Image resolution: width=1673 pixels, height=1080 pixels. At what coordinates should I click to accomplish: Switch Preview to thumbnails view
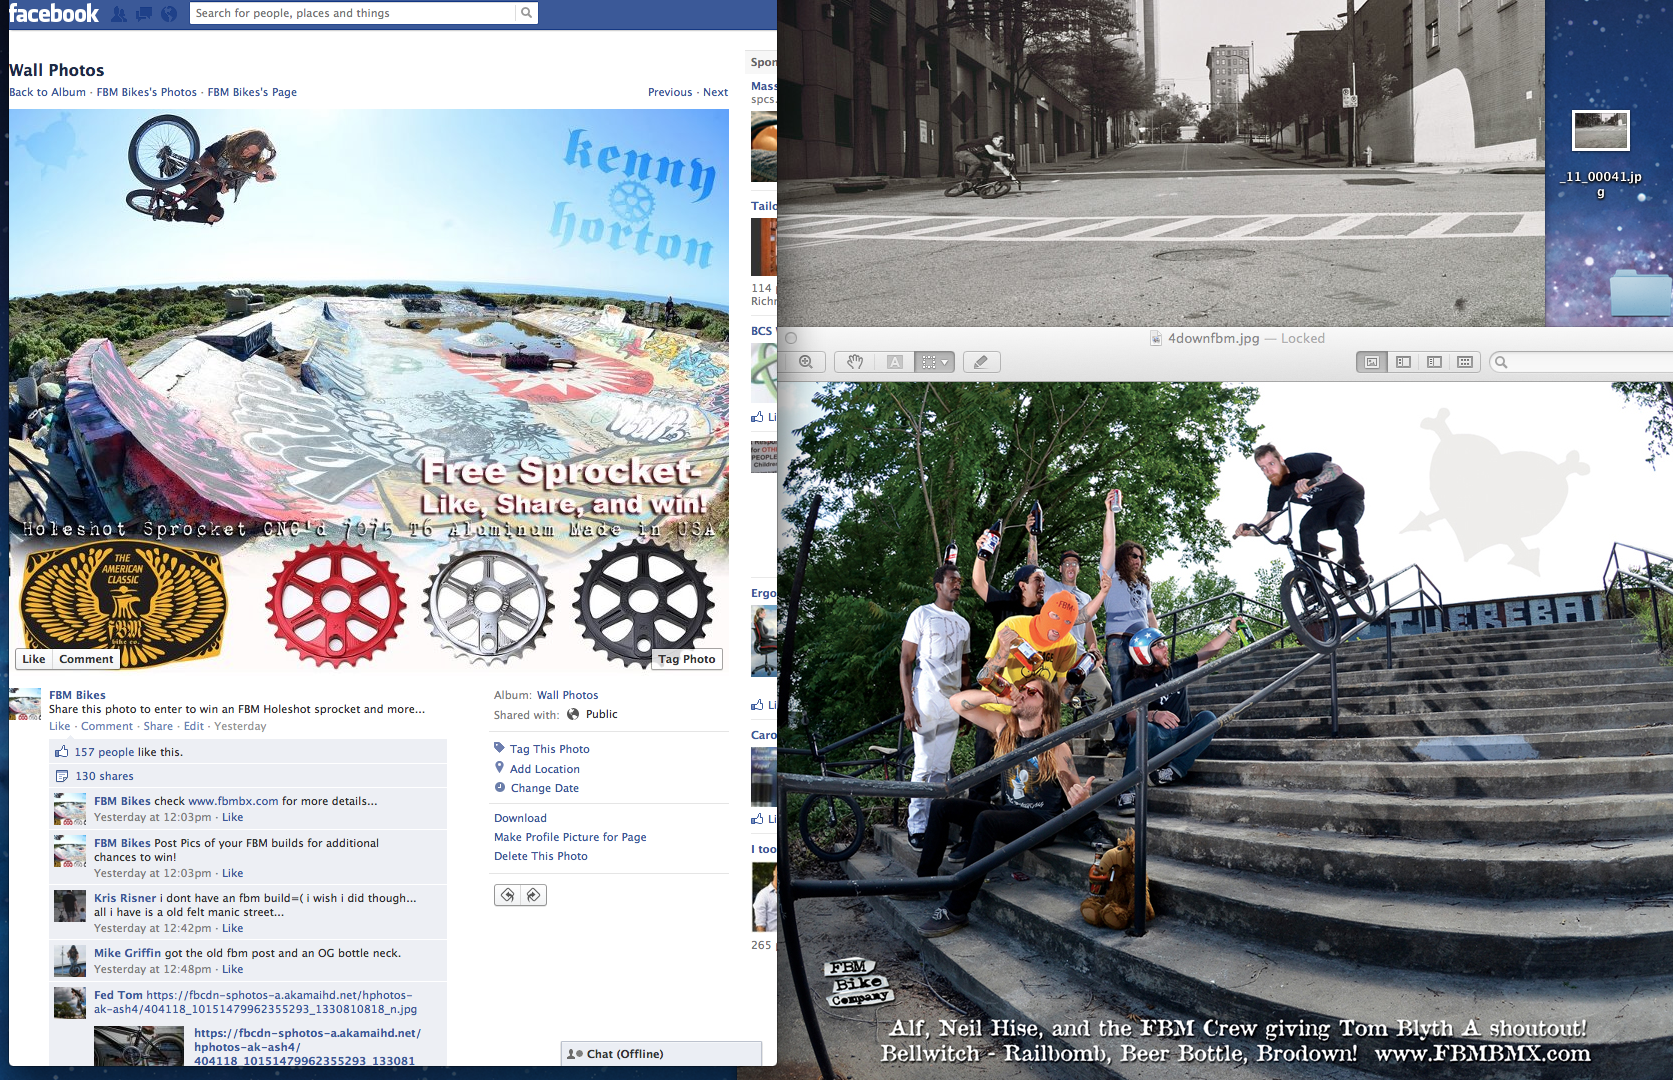pyautogui.click(x=1403, y=362)
